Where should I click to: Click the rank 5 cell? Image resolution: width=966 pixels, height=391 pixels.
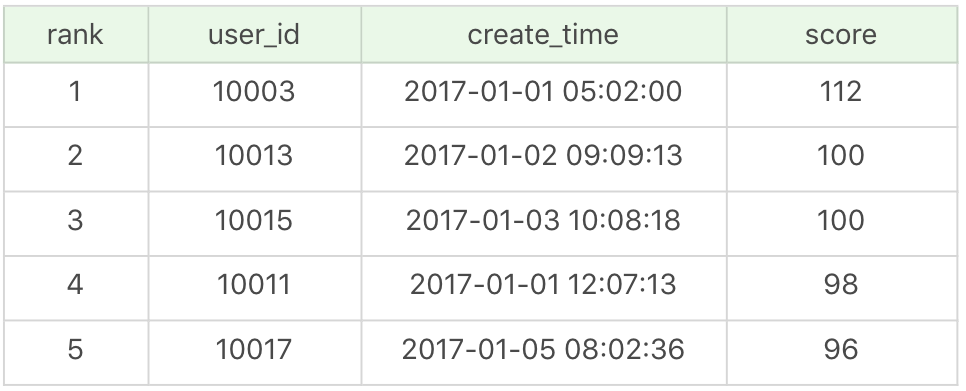(x=75, y=349)
